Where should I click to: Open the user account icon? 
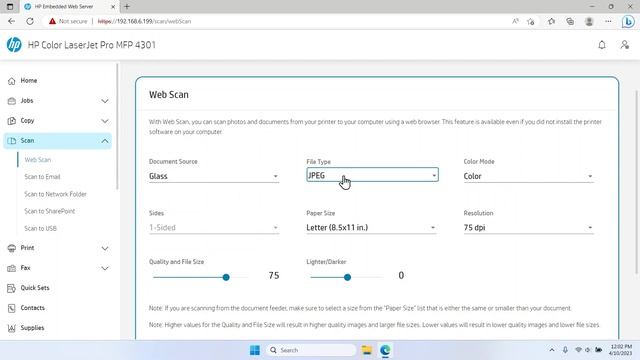[x=624, y=44]
